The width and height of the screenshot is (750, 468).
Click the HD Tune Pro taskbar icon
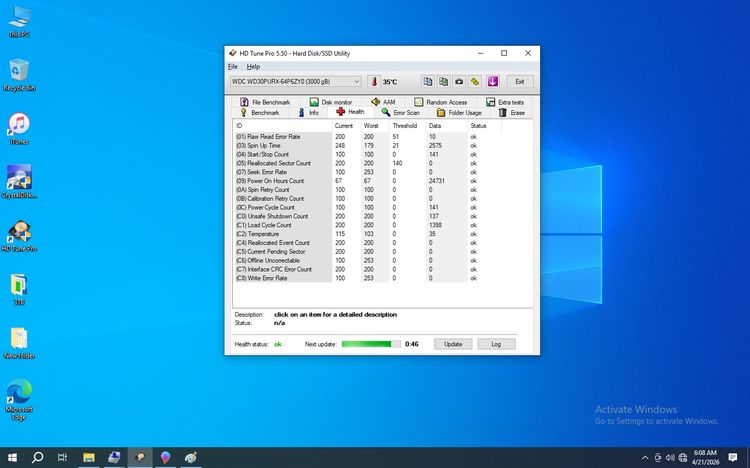(140, 457)
